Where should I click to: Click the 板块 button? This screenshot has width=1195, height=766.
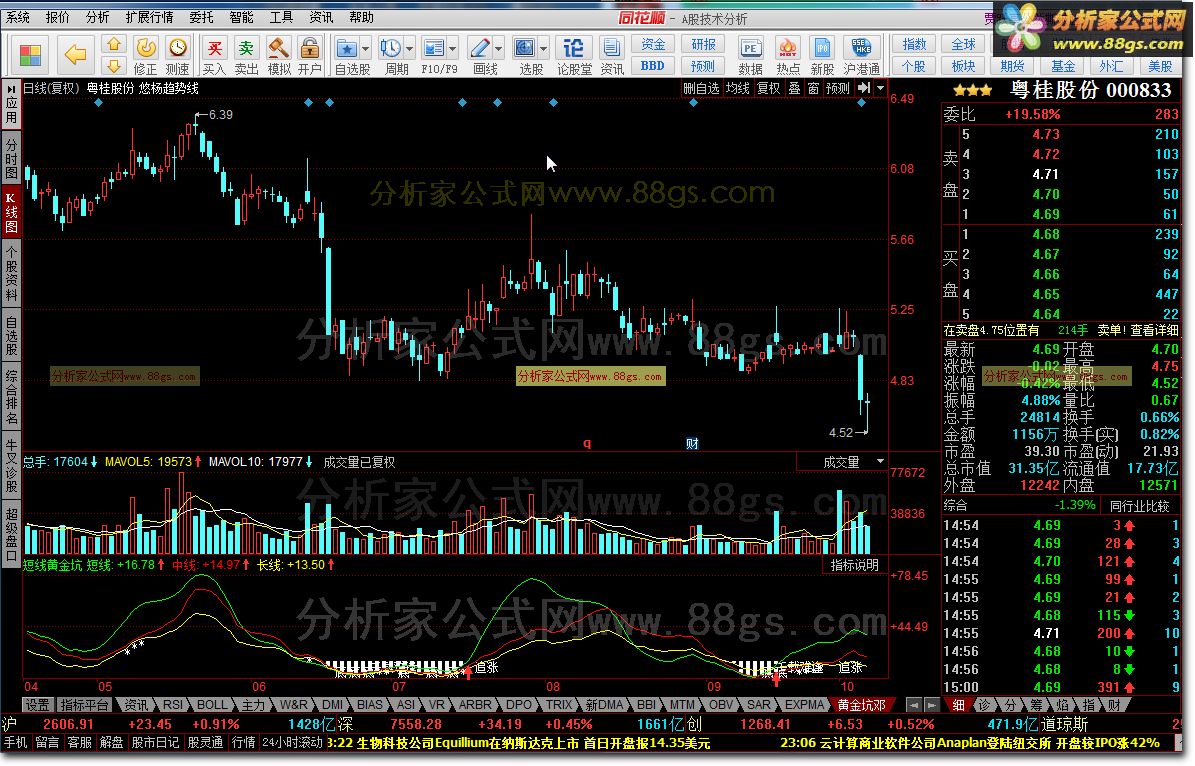(963, 66)
